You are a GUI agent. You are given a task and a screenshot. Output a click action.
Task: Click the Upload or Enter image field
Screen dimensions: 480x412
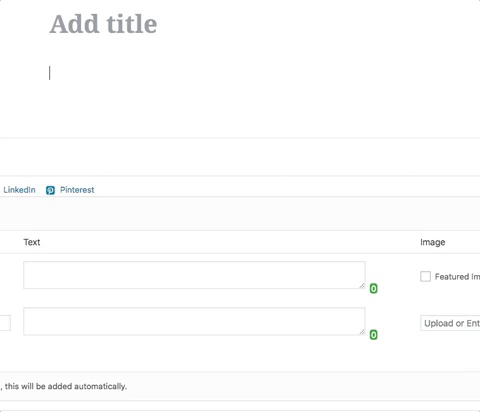click(450, 323)
